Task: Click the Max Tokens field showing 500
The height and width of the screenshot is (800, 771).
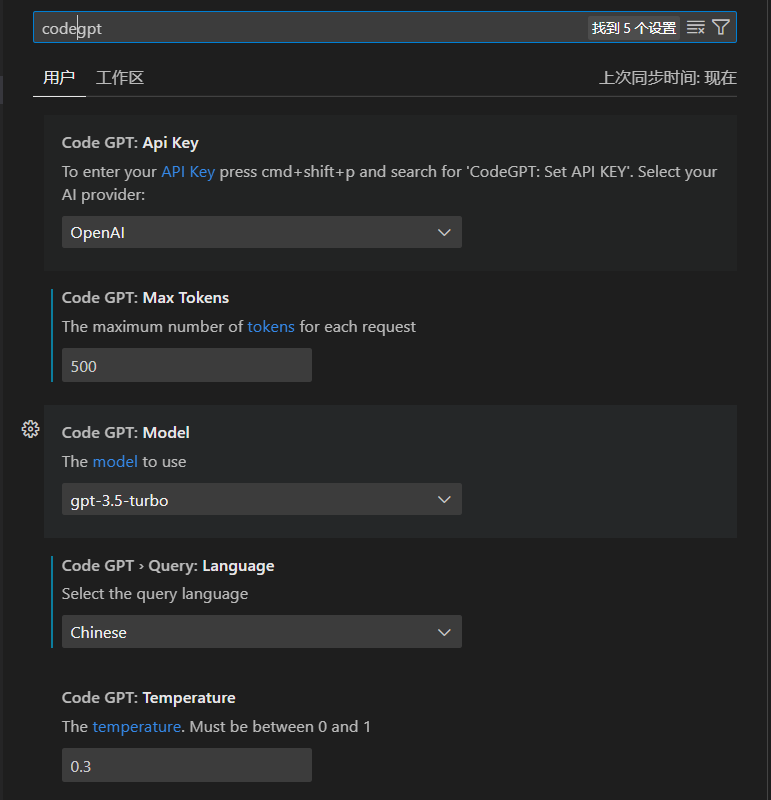Action: [x=186, y=366]
